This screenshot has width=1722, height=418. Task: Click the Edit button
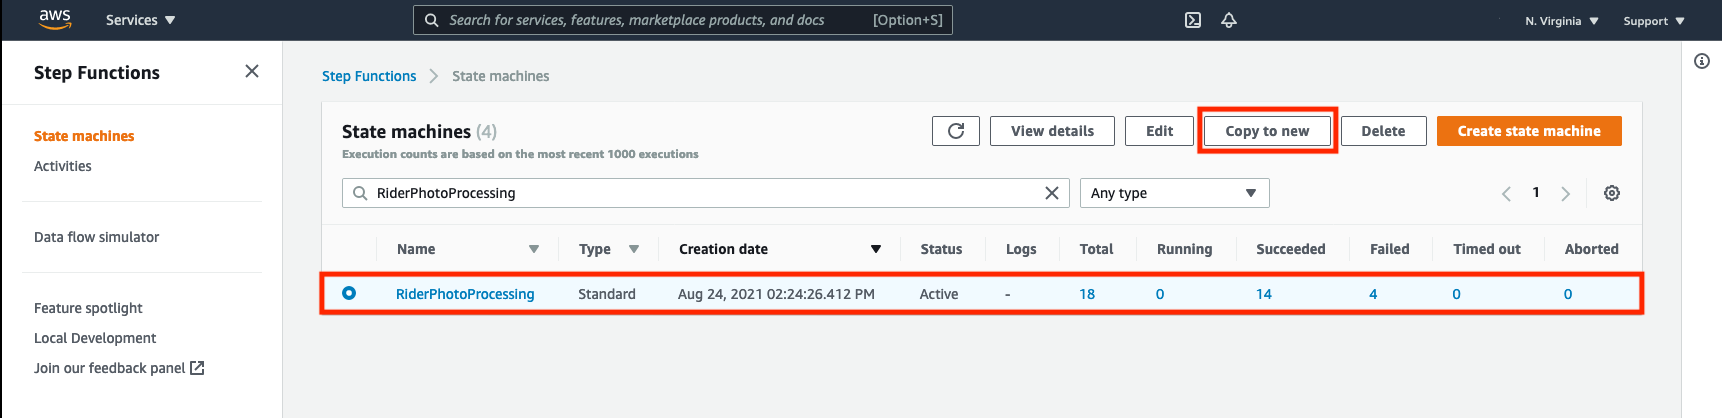tap(1160, 131)
